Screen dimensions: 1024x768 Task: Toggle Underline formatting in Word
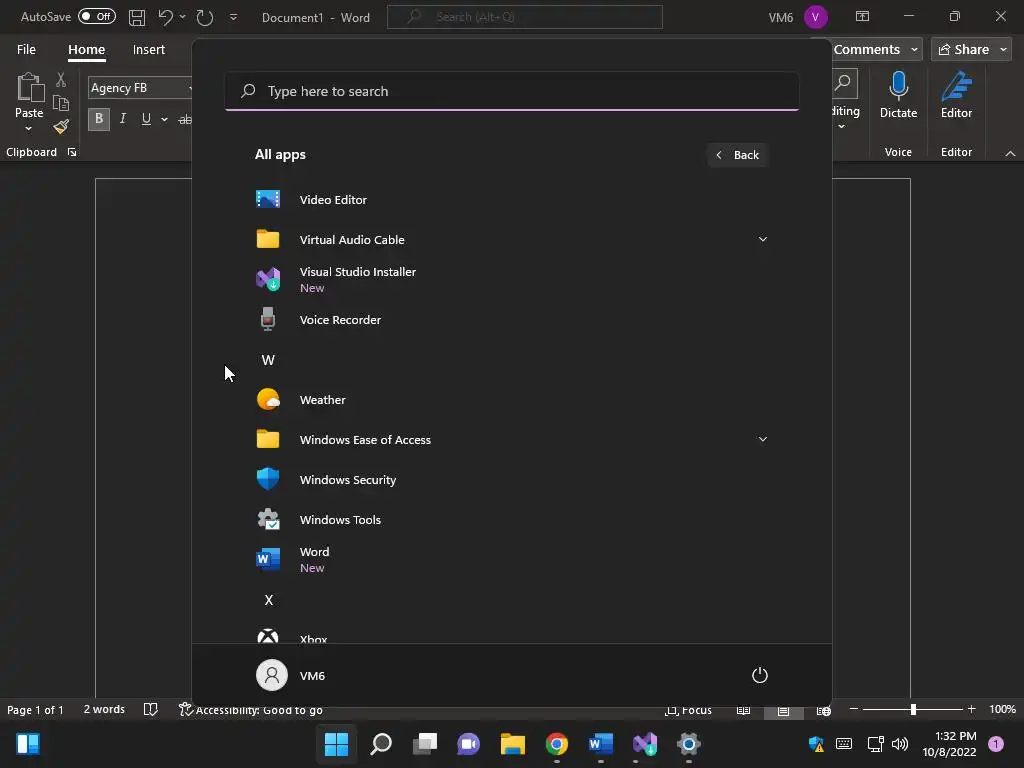pos(146,119)
